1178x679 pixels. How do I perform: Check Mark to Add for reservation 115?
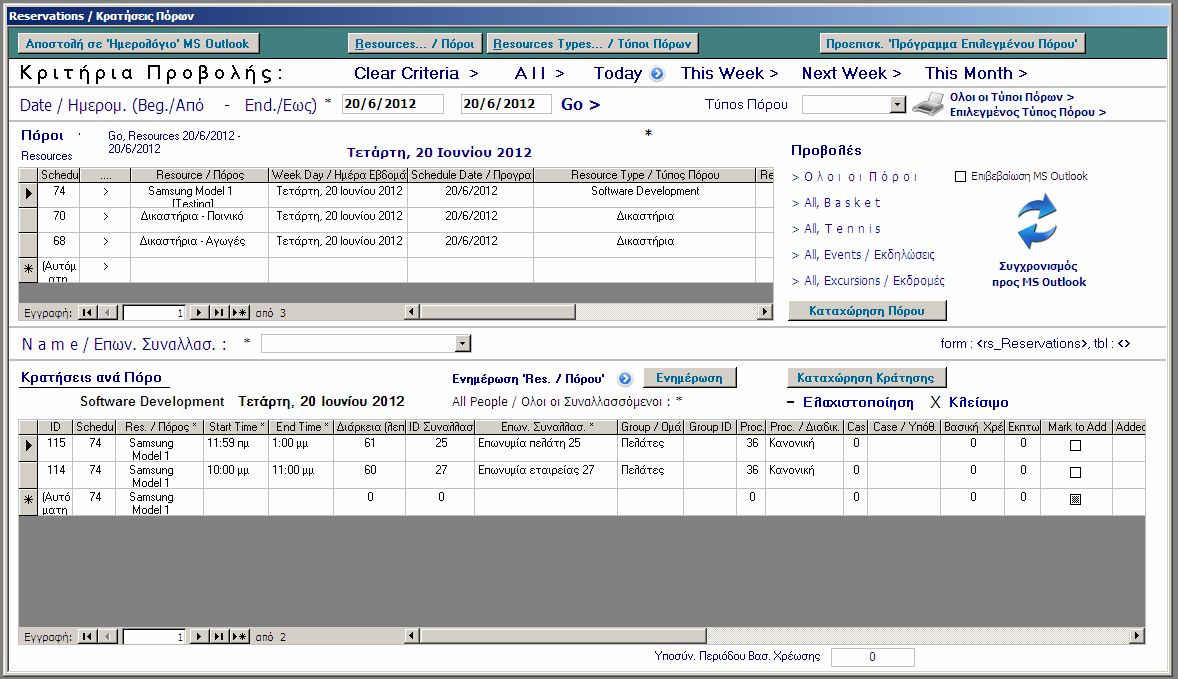click(x=1075, y=445)
